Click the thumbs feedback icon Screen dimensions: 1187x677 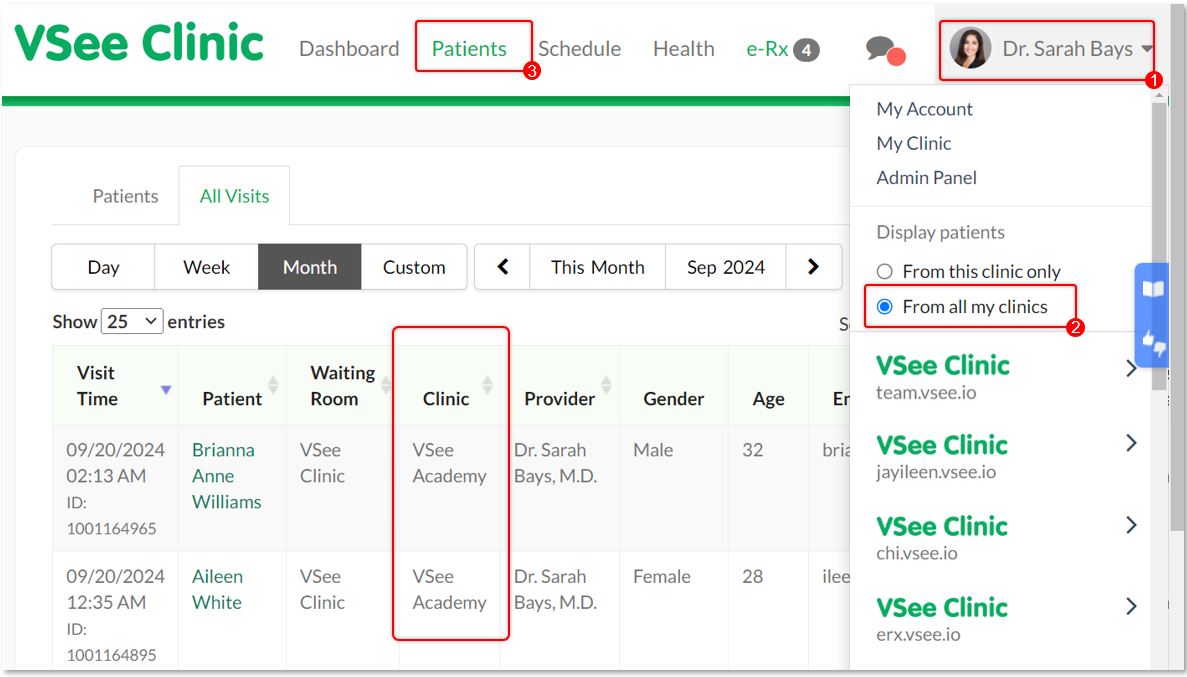[1153, 343]
